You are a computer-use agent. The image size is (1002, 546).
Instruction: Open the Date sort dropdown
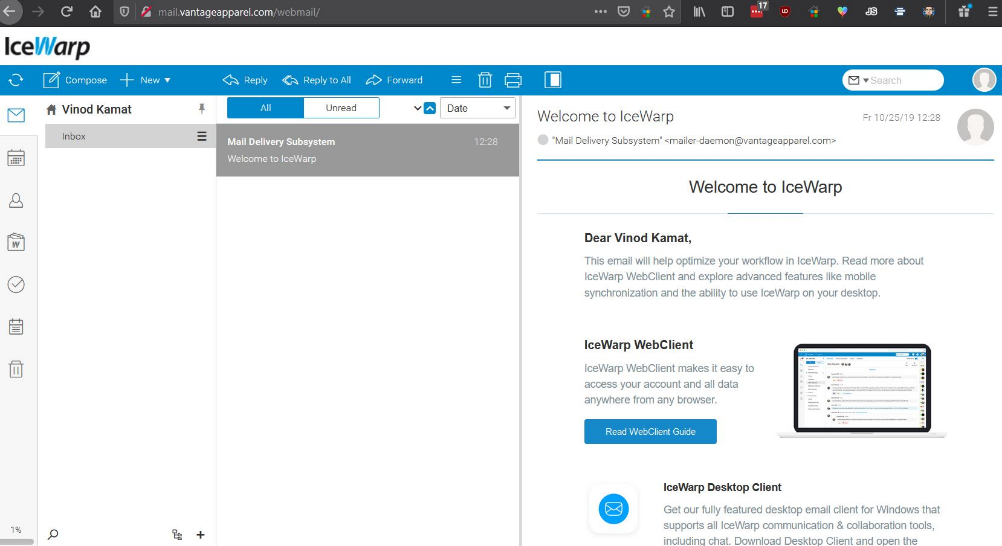(x=477, y=108)
